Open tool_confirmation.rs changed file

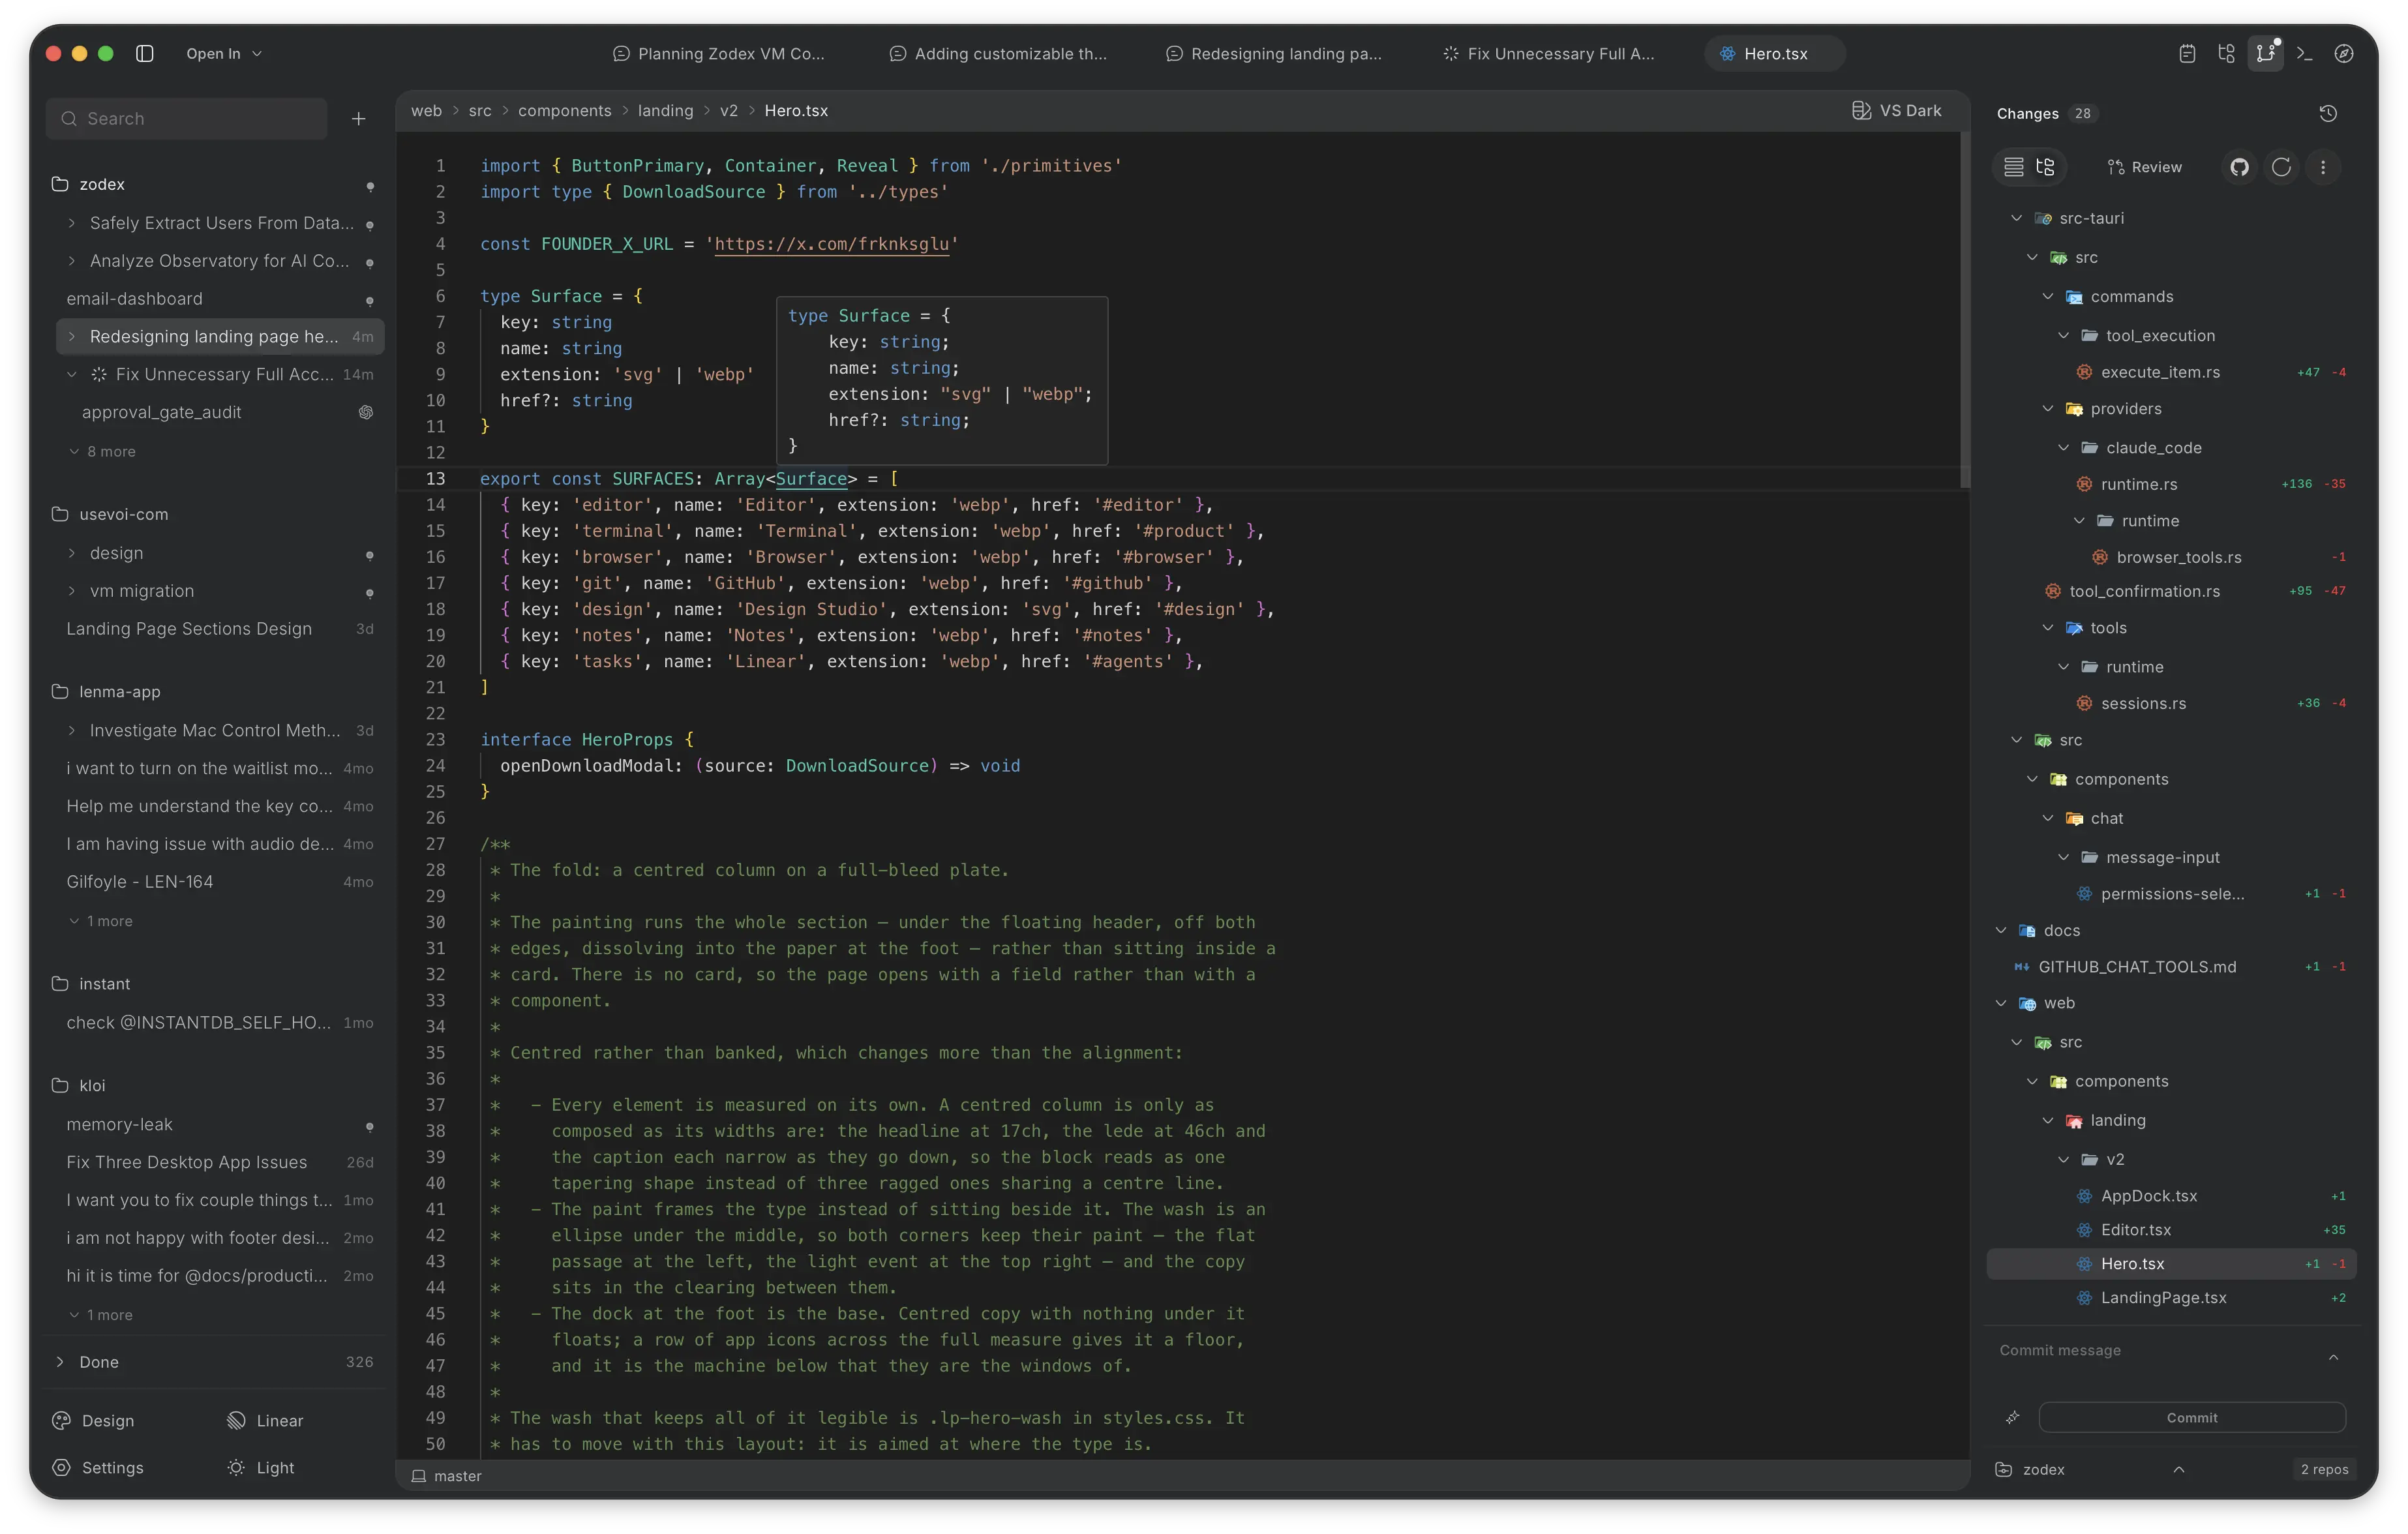click(2170, 591)
